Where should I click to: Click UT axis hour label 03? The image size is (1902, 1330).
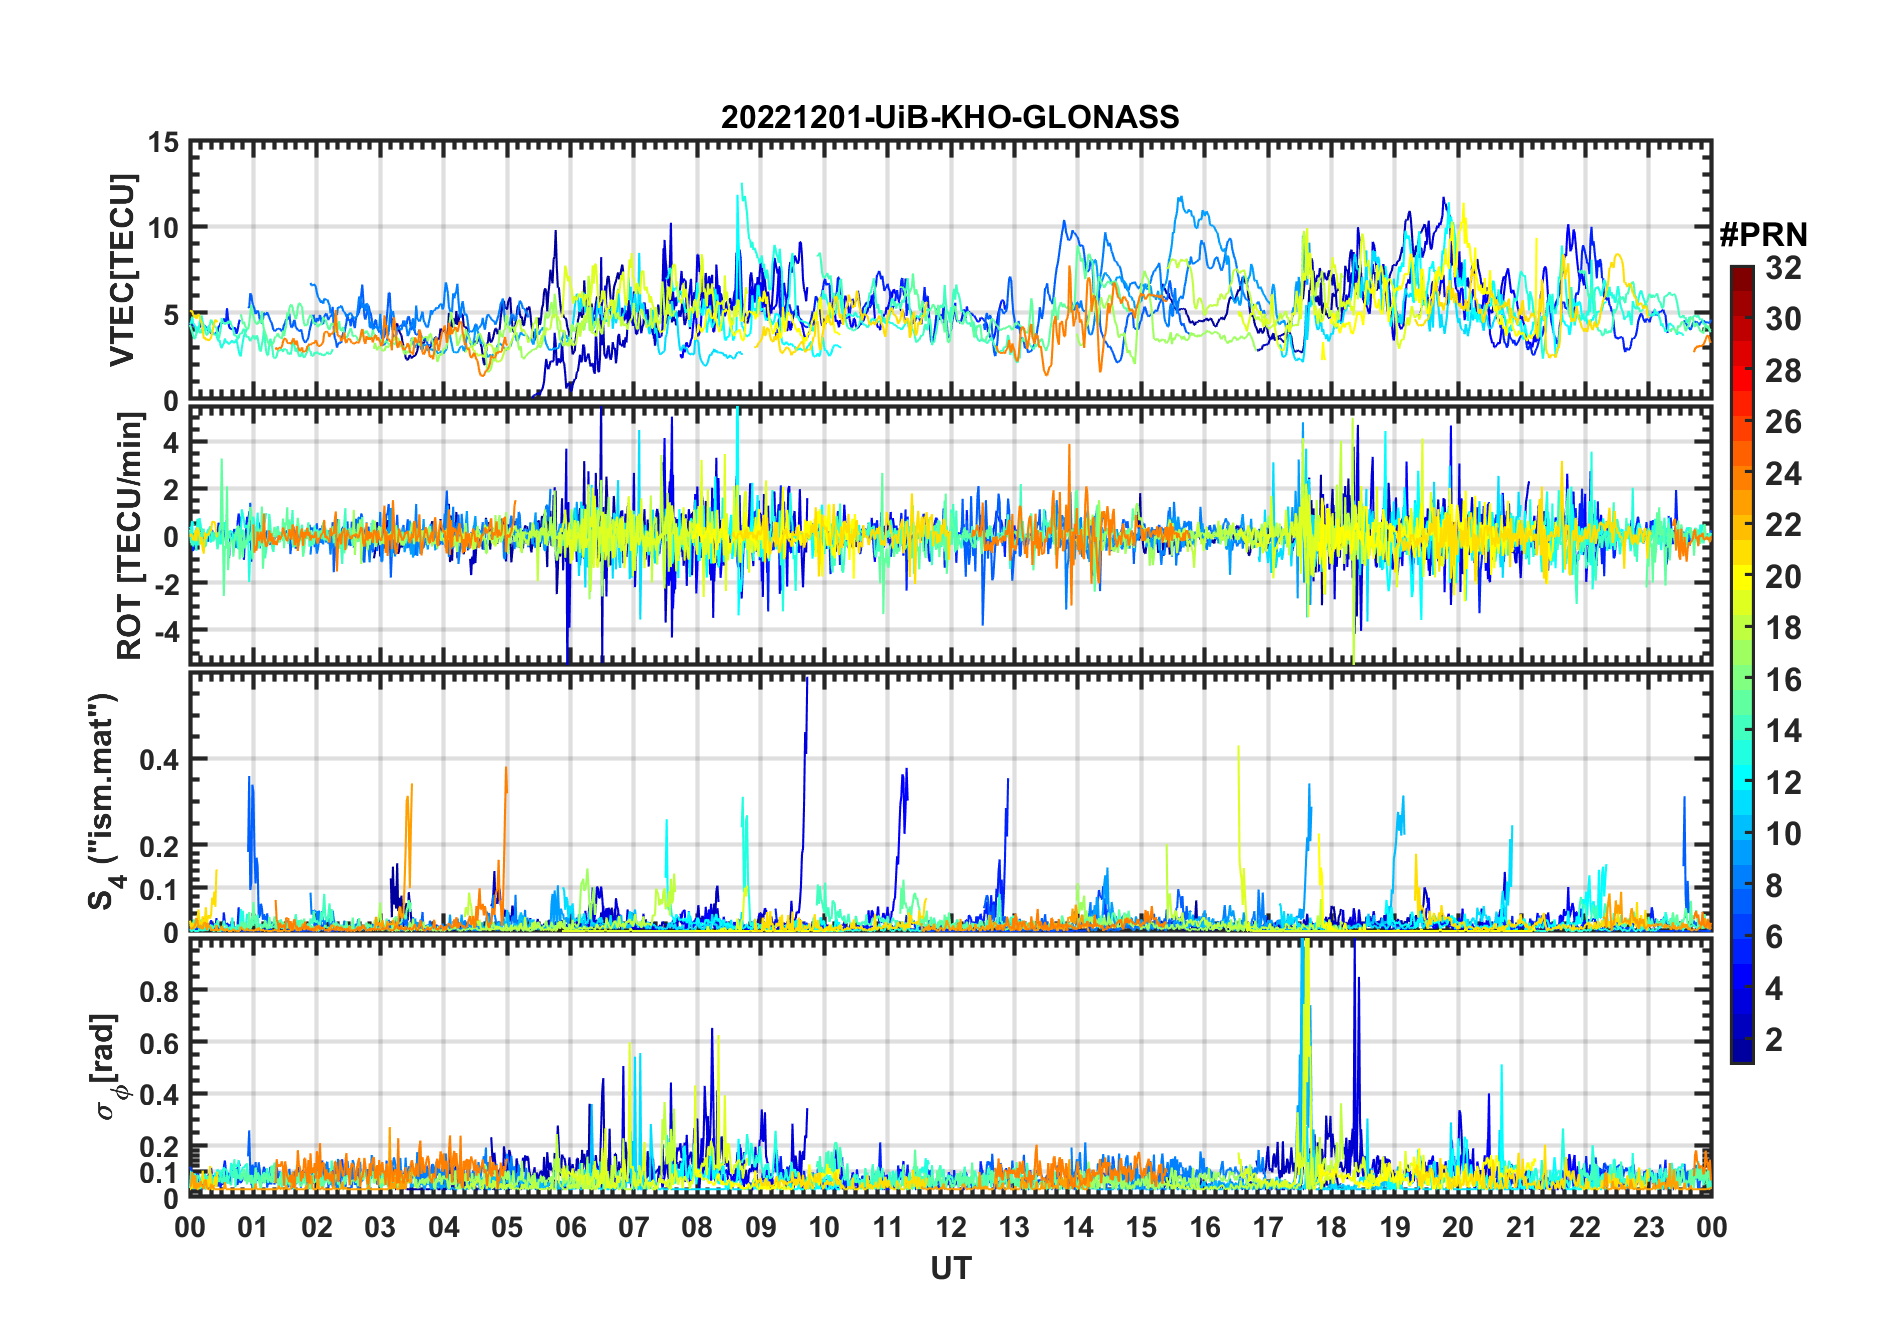click(380, 1227)
